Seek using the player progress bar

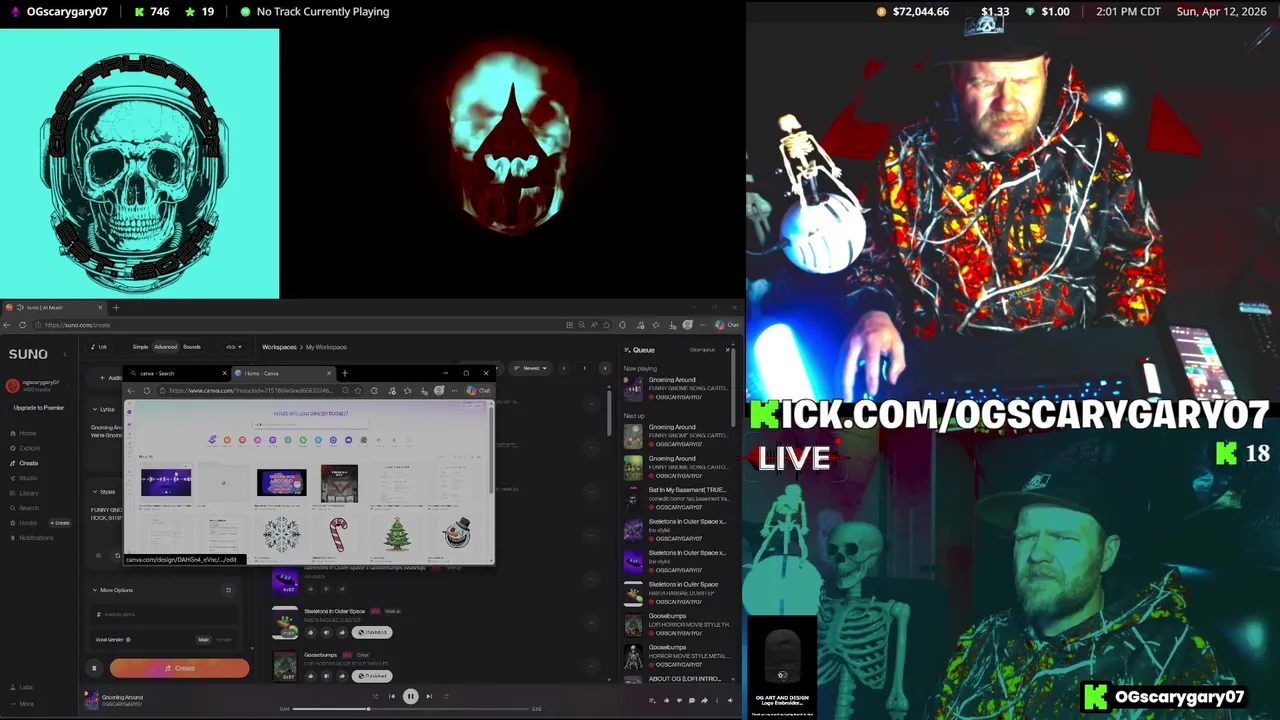[412, 709]
